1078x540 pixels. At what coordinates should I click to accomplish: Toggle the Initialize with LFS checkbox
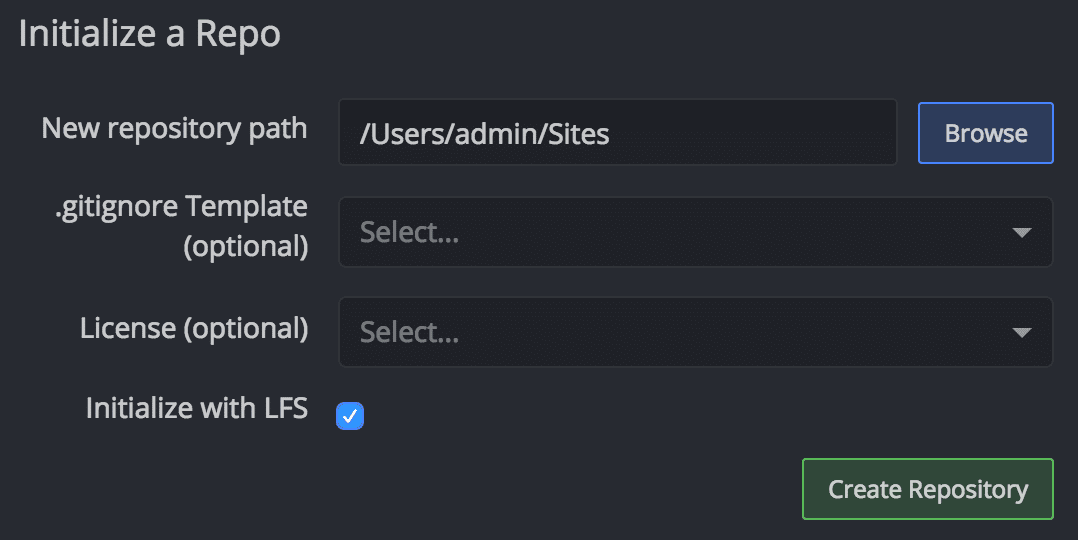[350, 415]
